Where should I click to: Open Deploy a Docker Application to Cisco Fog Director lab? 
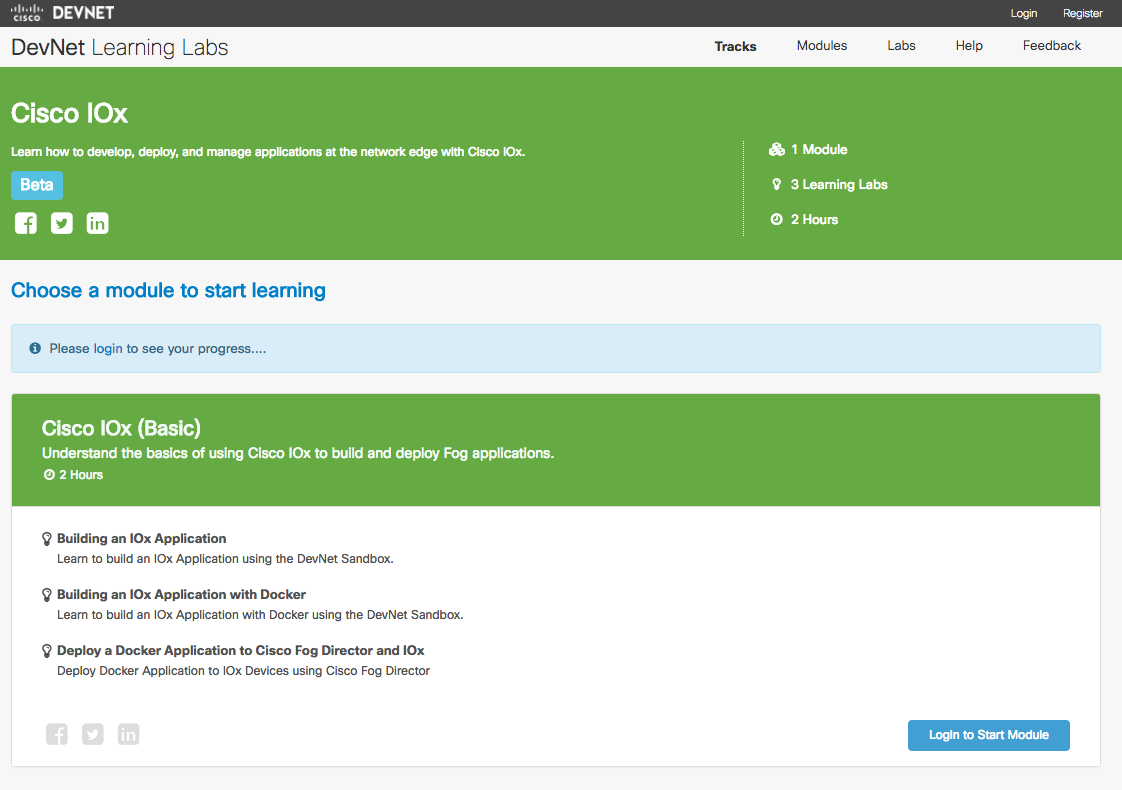point(240,650)
